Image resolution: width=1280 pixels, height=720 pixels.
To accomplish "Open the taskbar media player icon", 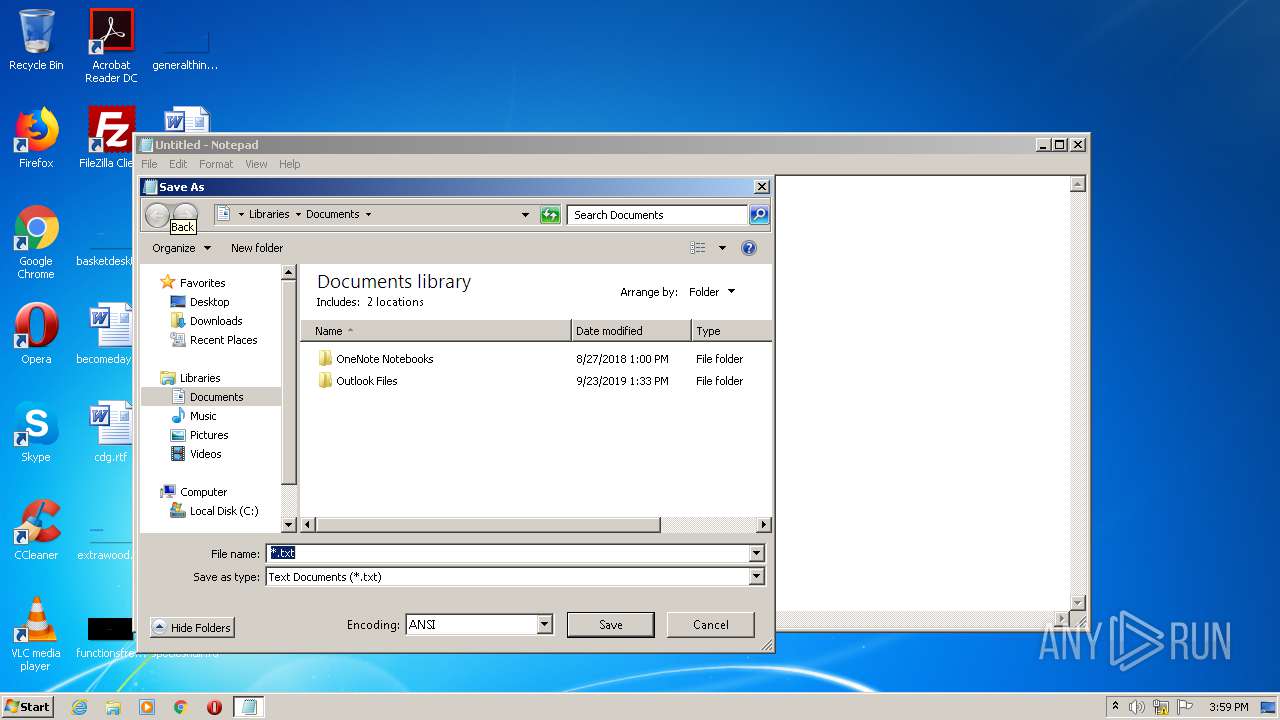I will (x=147, y=707).
